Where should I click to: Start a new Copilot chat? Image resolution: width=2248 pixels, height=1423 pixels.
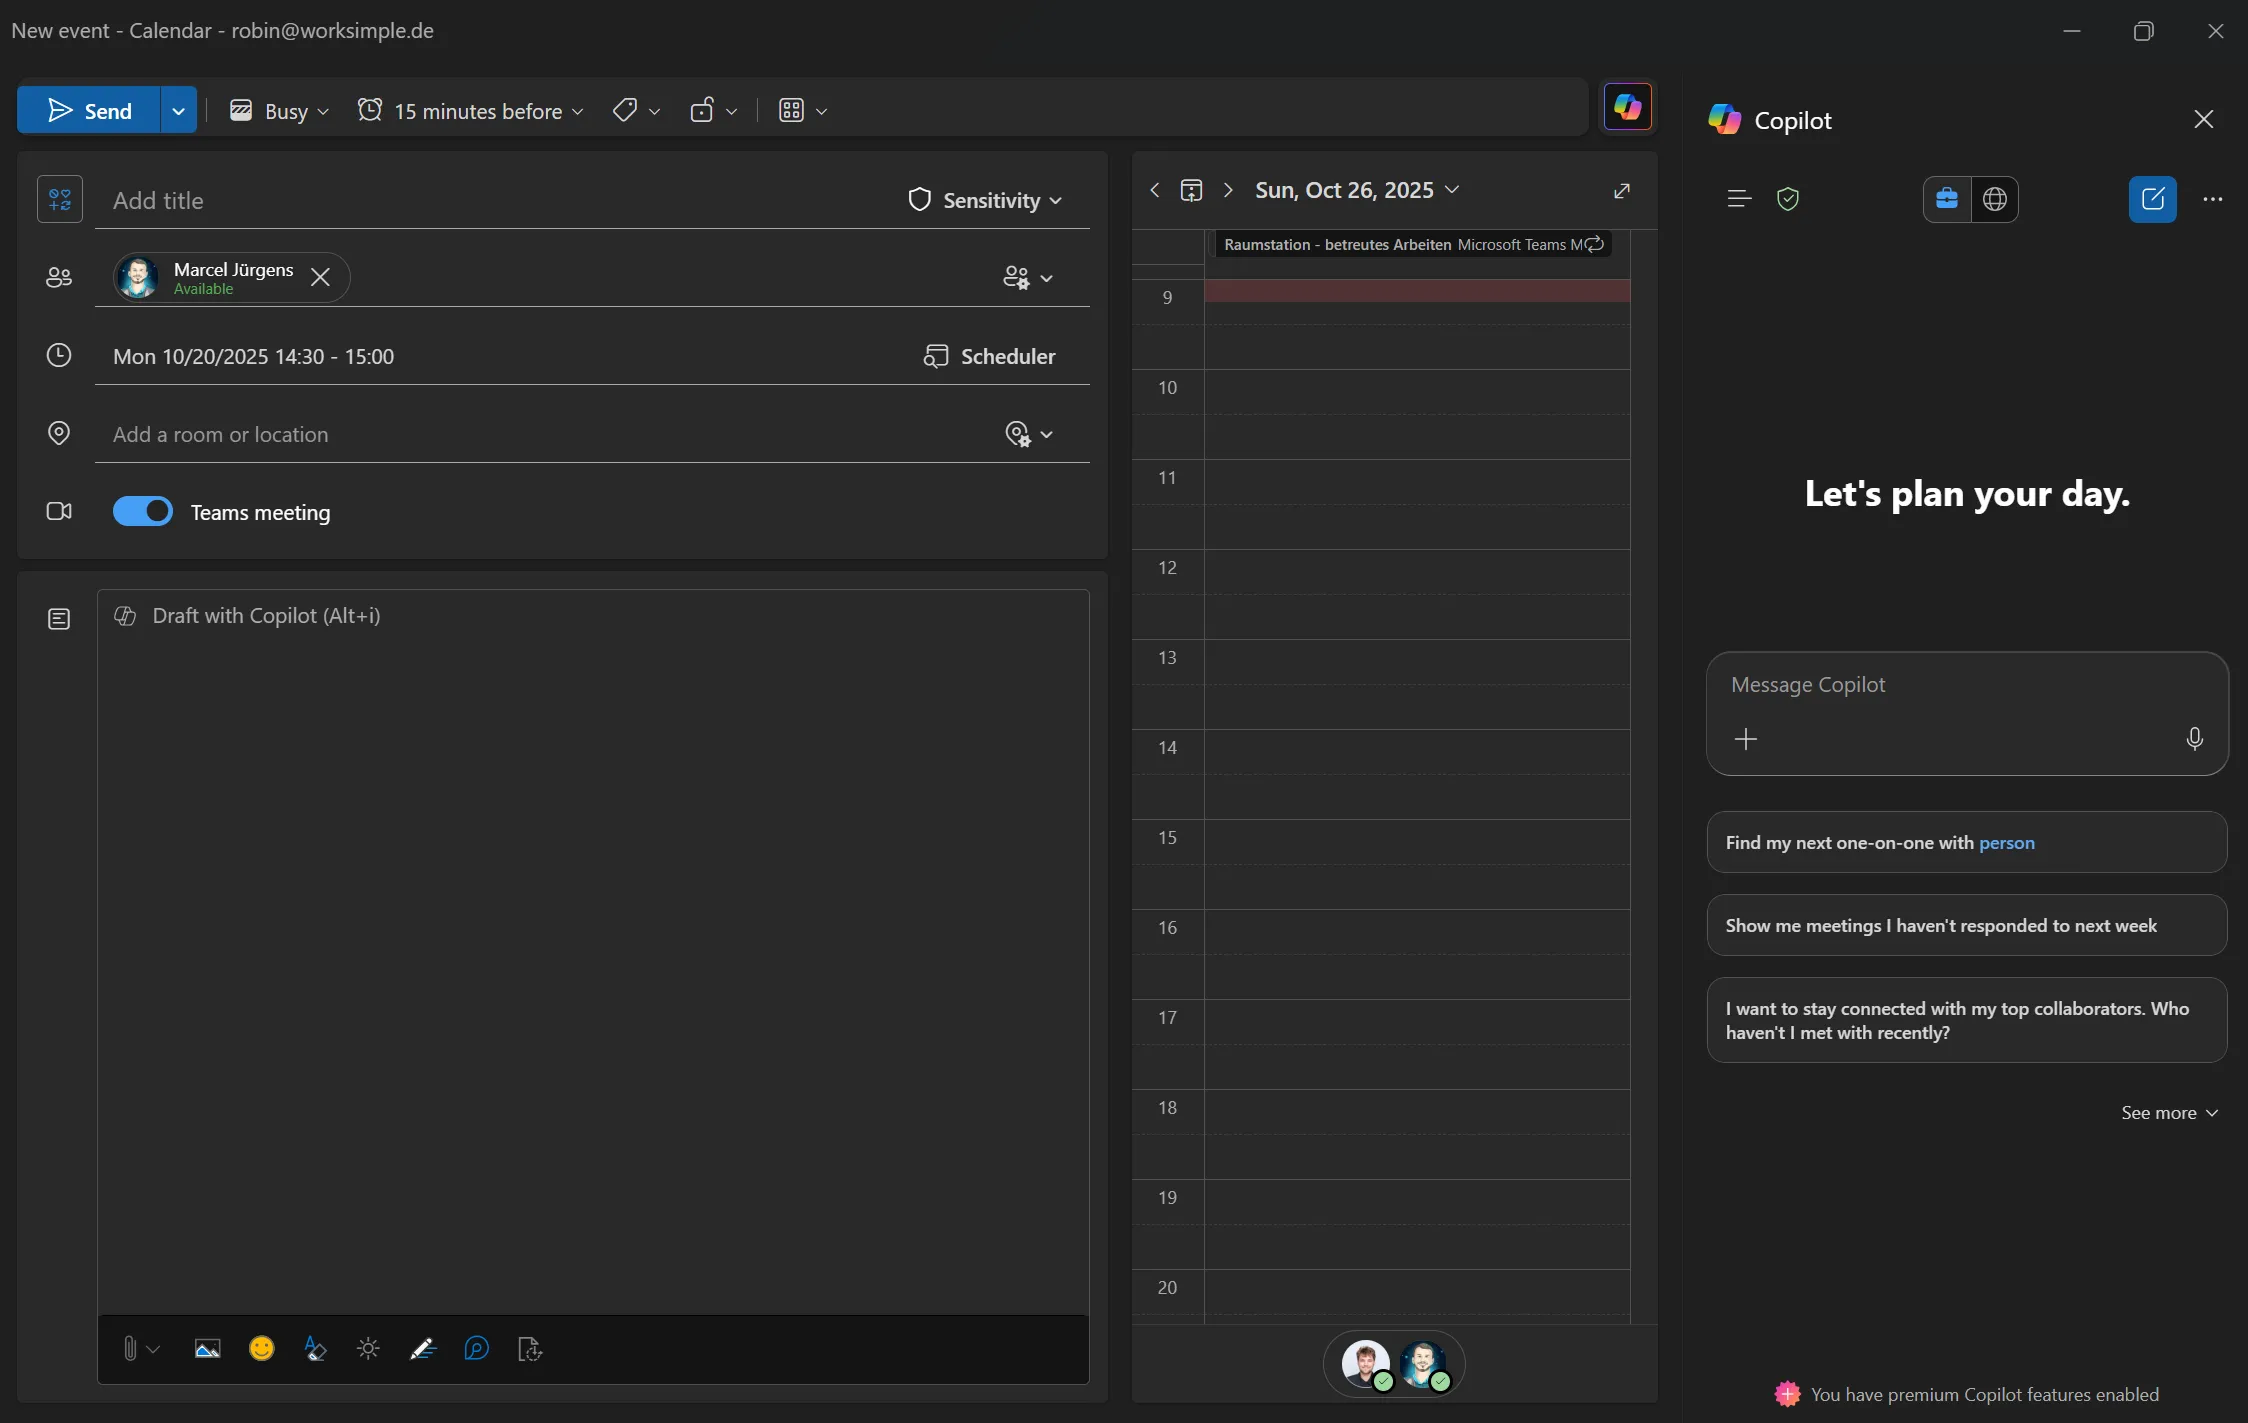pyautogui.click(x=2152, y=199)
